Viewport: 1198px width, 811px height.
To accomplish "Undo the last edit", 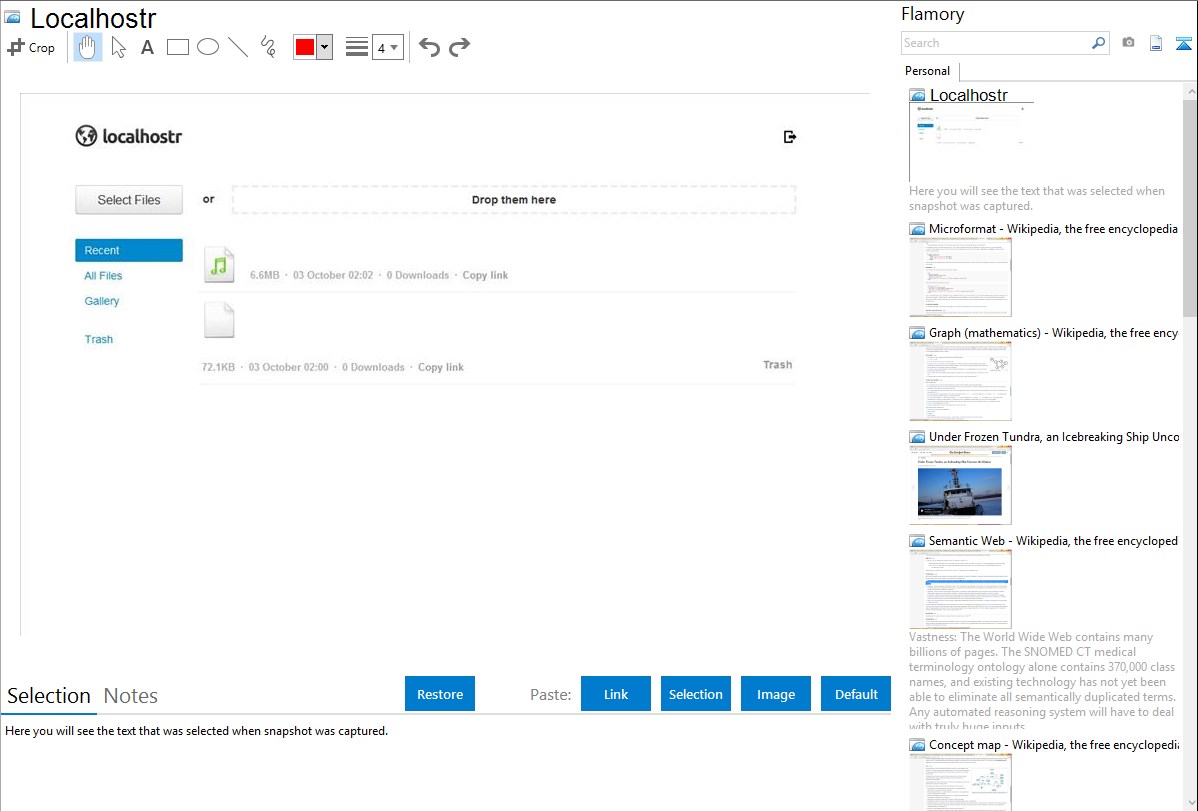I will click(x=429, y=47).
